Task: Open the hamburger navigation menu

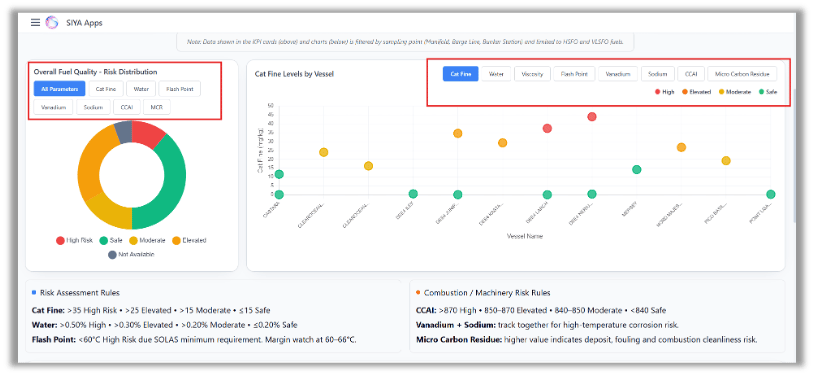Action: click(35, 22)
